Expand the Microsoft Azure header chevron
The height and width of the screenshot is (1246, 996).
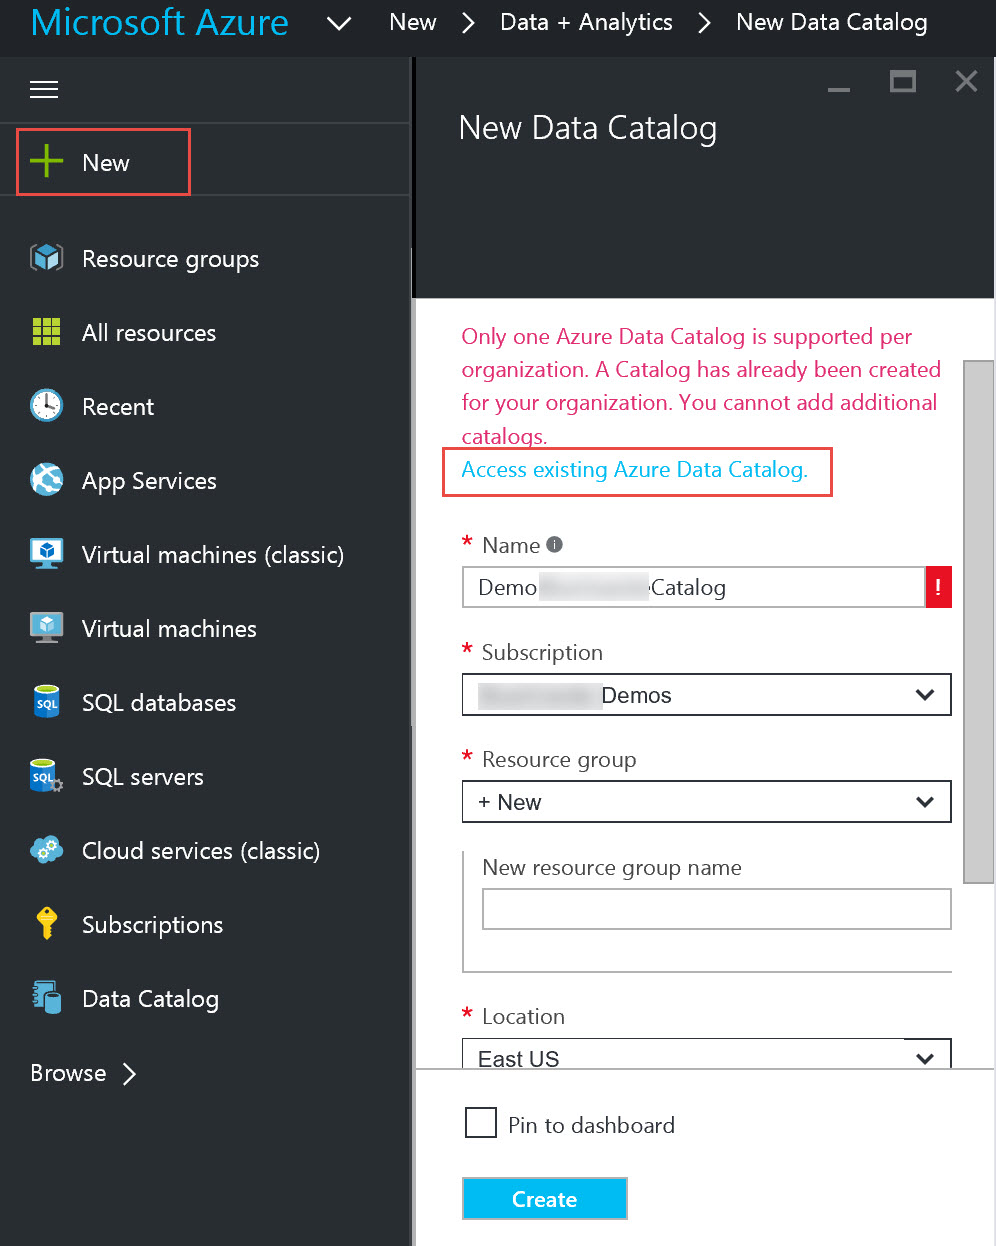click(x=339, y=23)
